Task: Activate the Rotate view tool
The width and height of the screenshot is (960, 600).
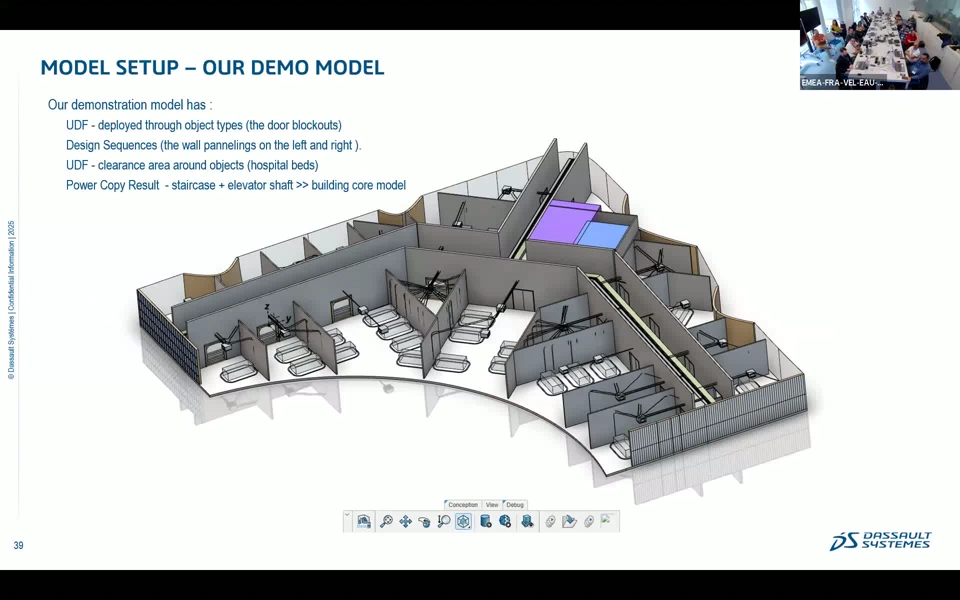Action: [x=424, y=522]
